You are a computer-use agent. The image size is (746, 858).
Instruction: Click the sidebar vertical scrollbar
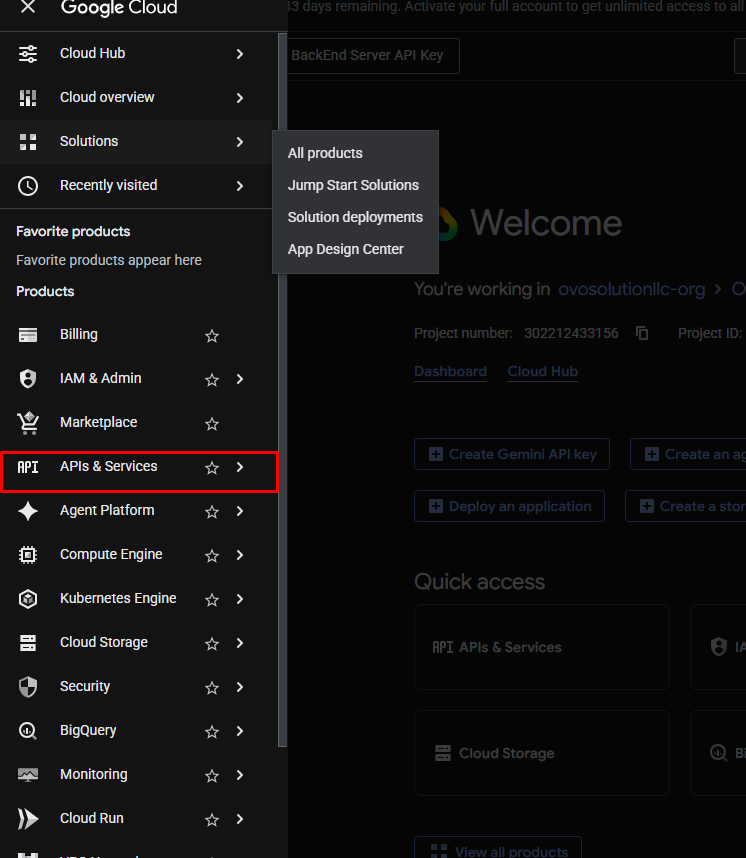point(282,390)
